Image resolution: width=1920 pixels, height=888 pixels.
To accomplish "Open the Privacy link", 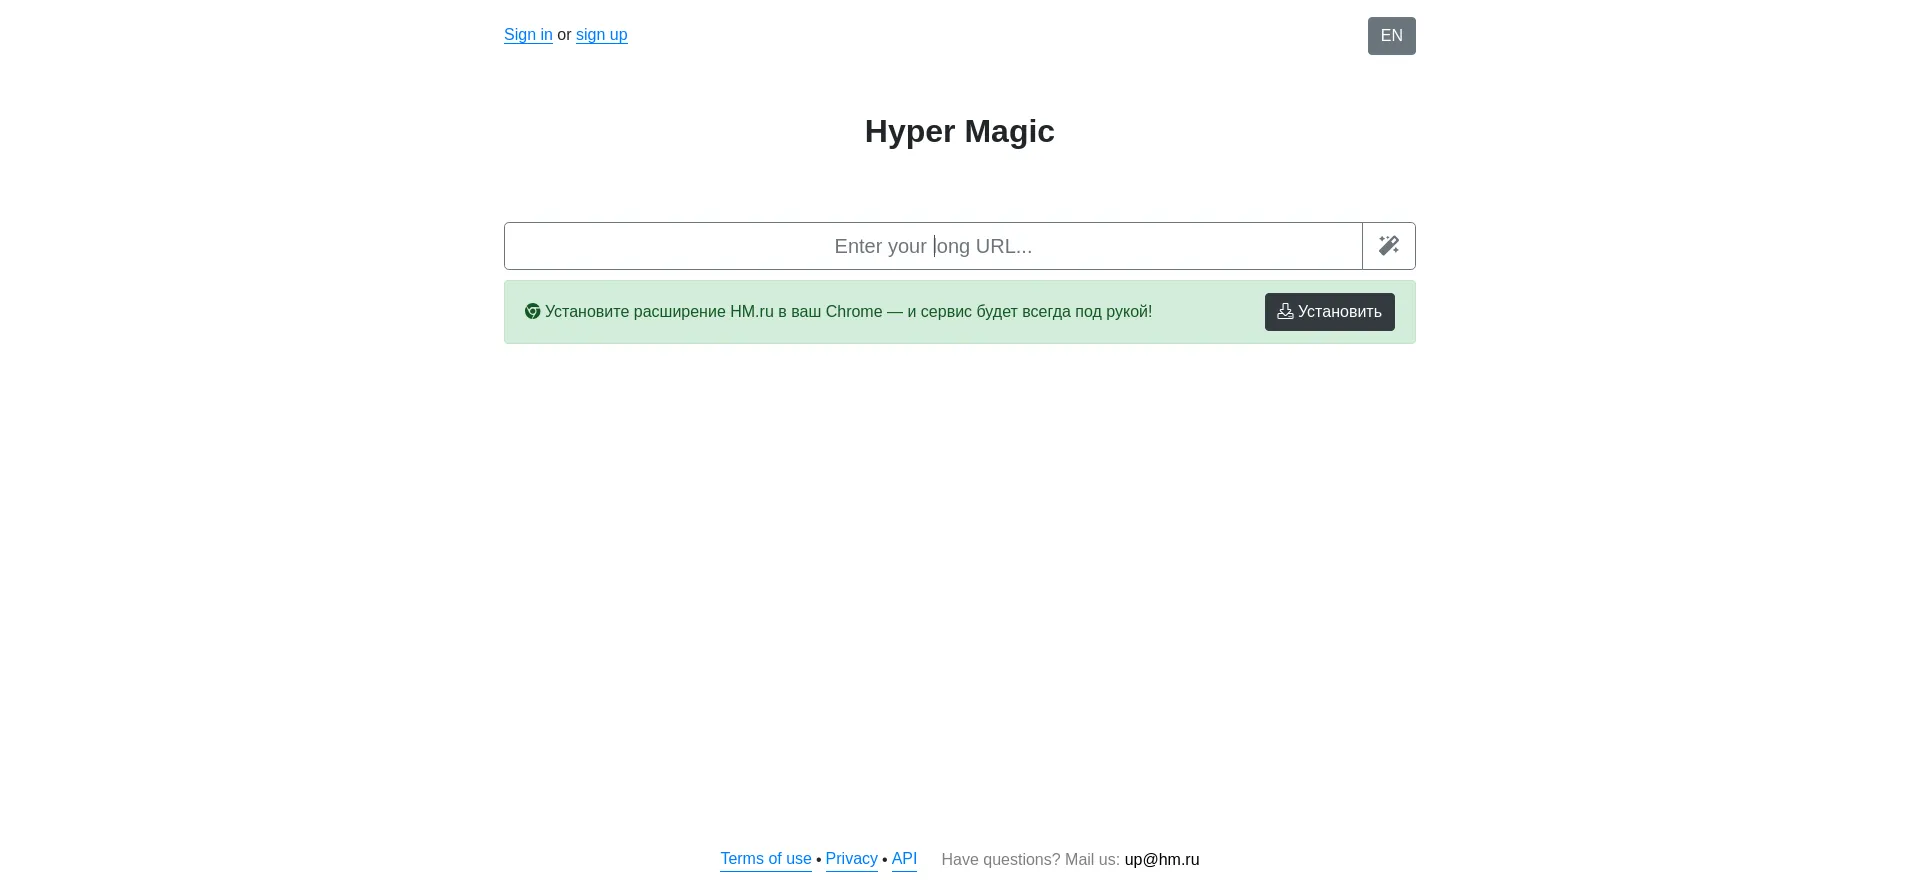I will point(852,859).
